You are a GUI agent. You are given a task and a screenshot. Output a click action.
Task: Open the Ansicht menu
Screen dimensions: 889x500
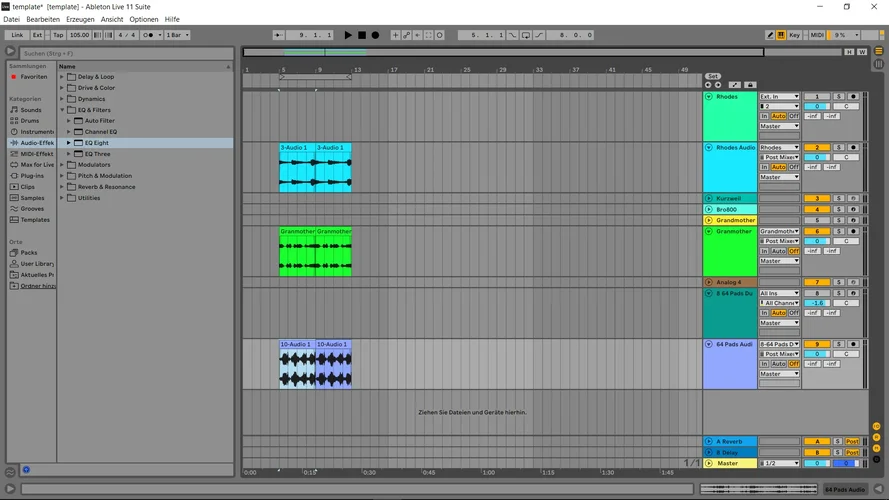(x=112, y=19)
